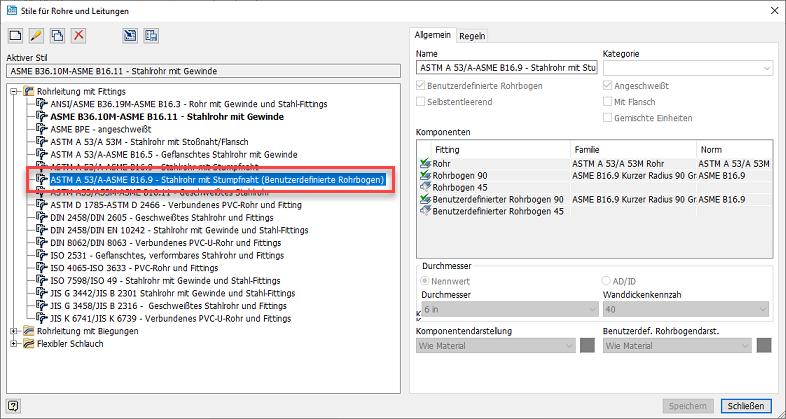Click the icon beside ASME BPE - angeschweißt
This screenshot has width=786, height=419.
click(x=42, y=129)
